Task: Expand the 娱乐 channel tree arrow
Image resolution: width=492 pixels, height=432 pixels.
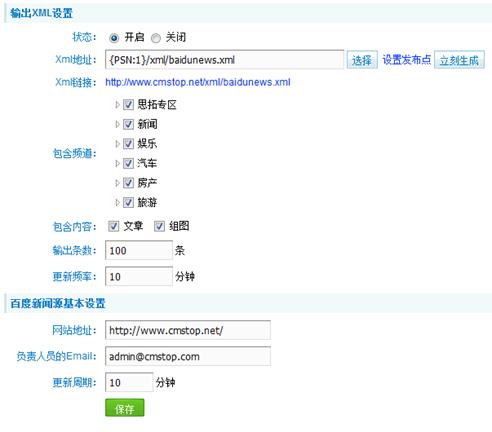Action: click(x=117, y=144)
